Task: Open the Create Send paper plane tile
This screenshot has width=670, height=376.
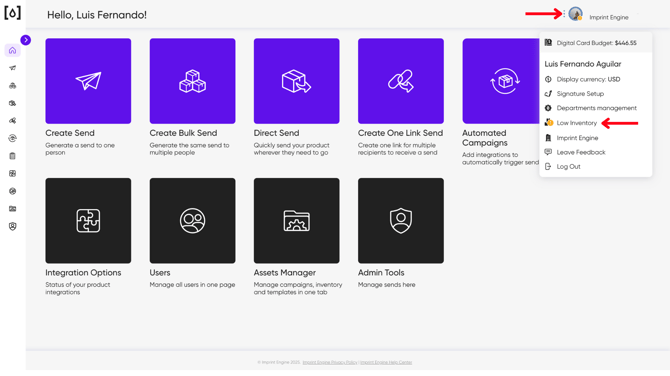Action: (88, 81)
